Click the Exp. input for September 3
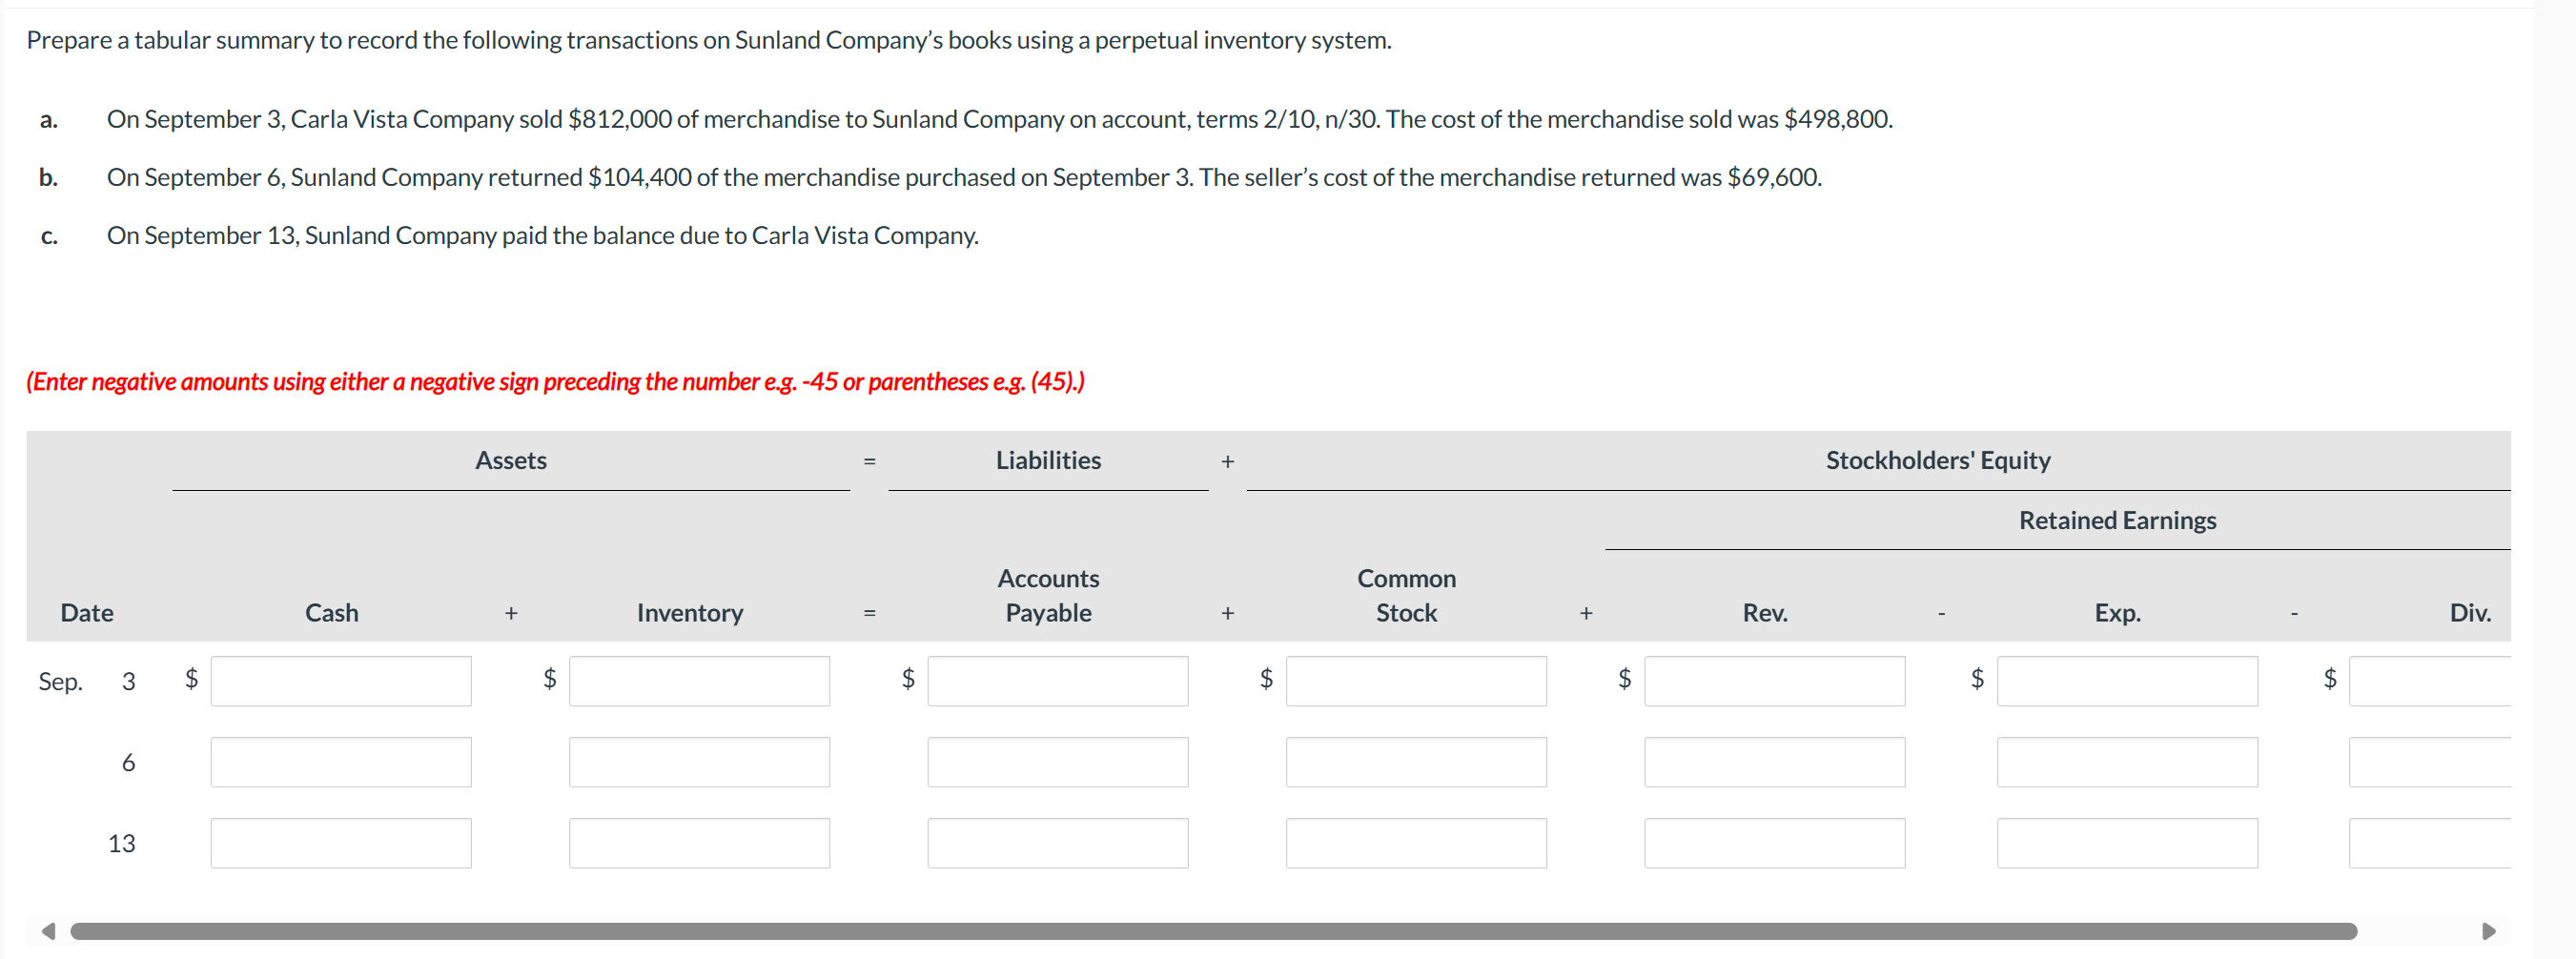The width and height of the screenshot is (2576, 959). pos(2128,680)
